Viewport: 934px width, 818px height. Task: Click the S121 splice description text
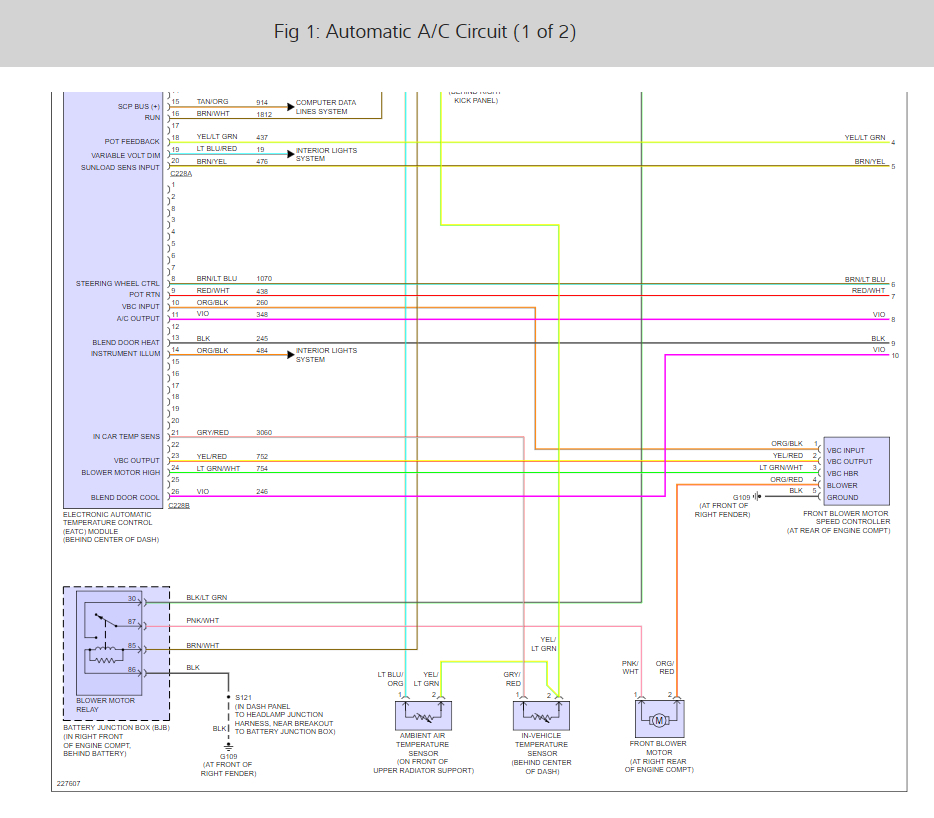[285, 714]
